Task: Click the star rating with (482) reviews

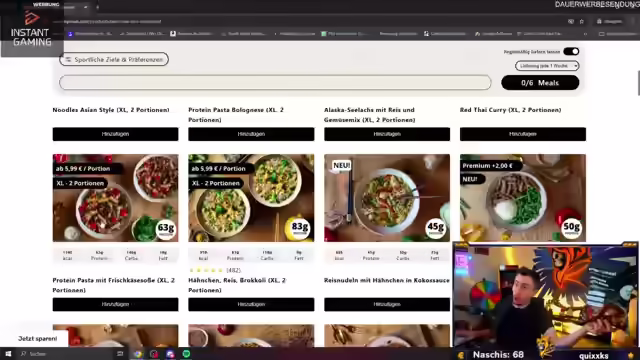Action: (x=215, y=270)
